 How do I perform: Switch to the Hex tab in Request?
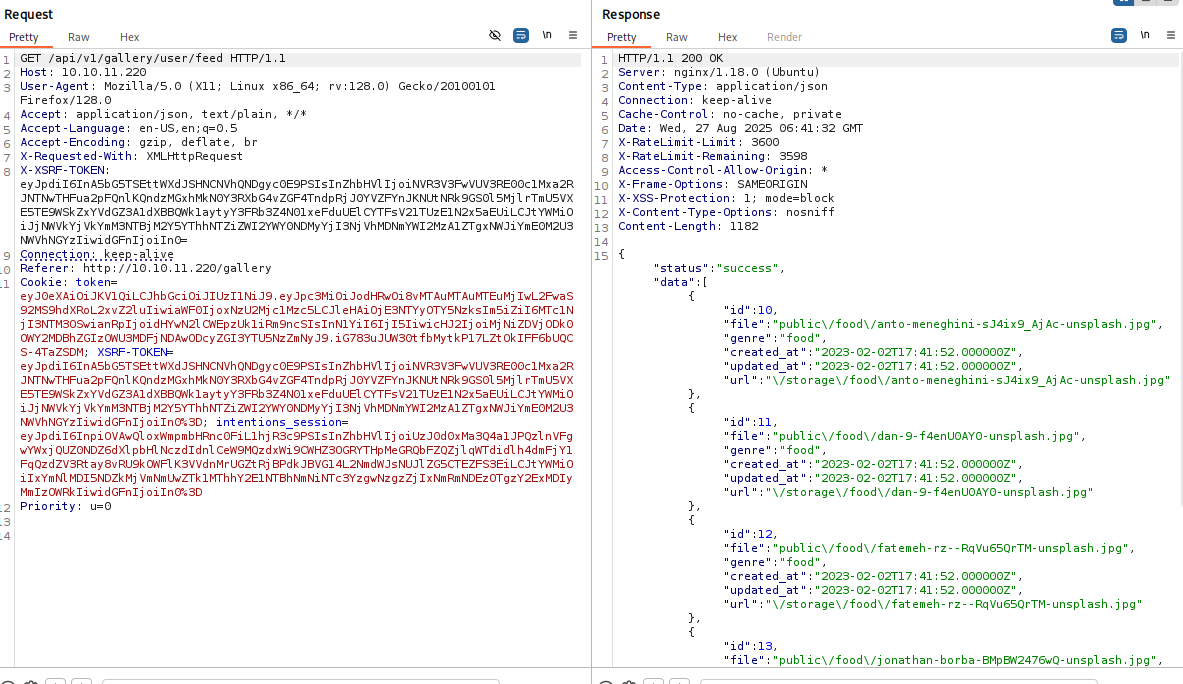pos(130,37)
